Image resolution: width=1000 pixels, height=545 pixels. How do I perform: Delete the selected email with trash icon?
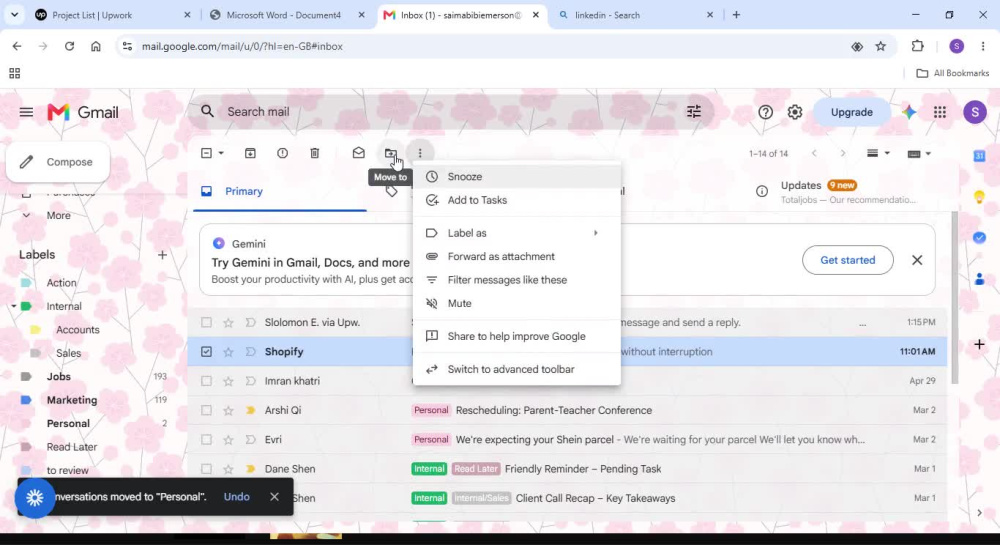coord(314,153)
